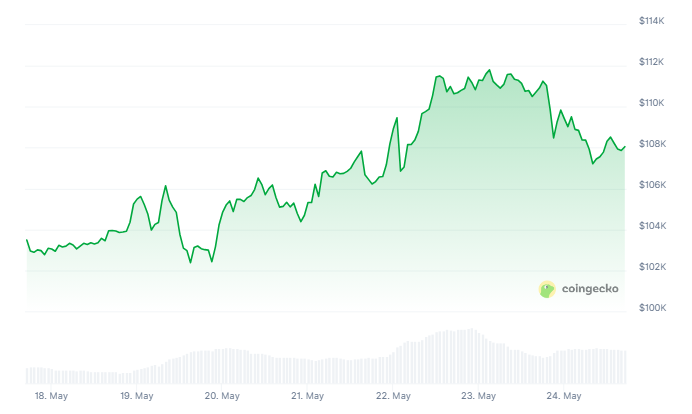Click the 19. May date label
This screenshot has width=692, height=414.
click(136, 397)
